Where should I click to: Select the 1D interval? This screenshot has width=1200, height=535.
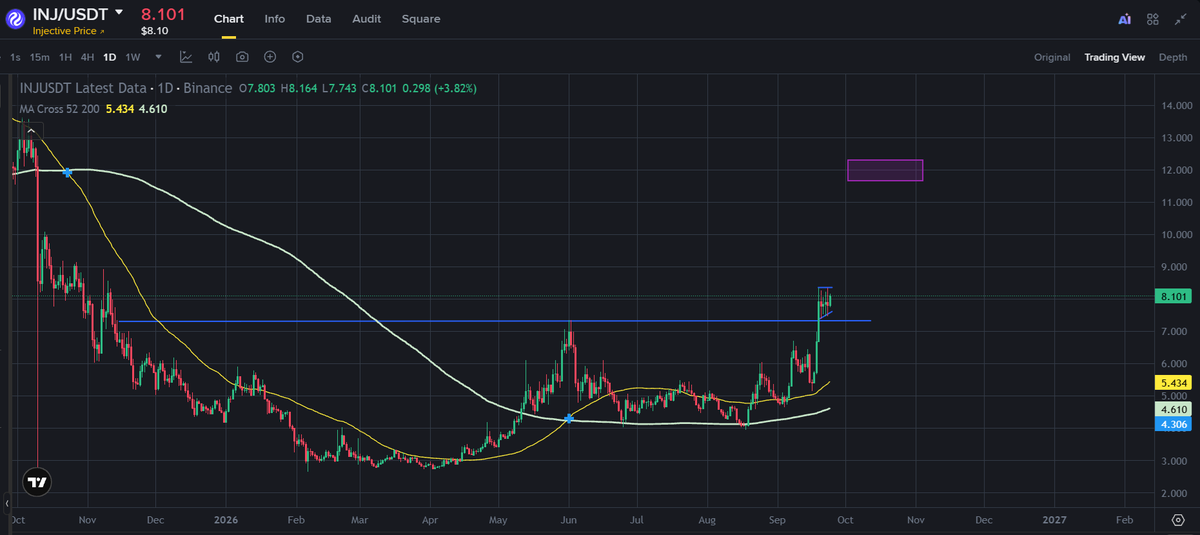(x=110, y=57)
